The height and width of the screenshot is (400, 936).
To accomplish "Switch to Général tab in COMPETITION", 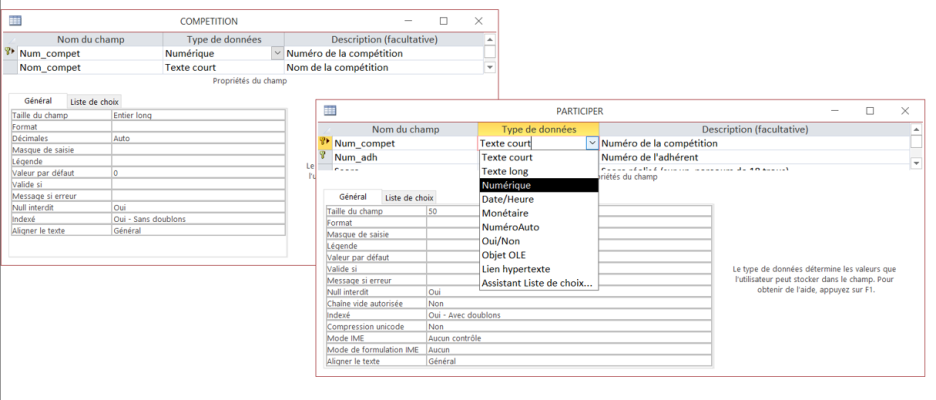I will pos(38,101).
